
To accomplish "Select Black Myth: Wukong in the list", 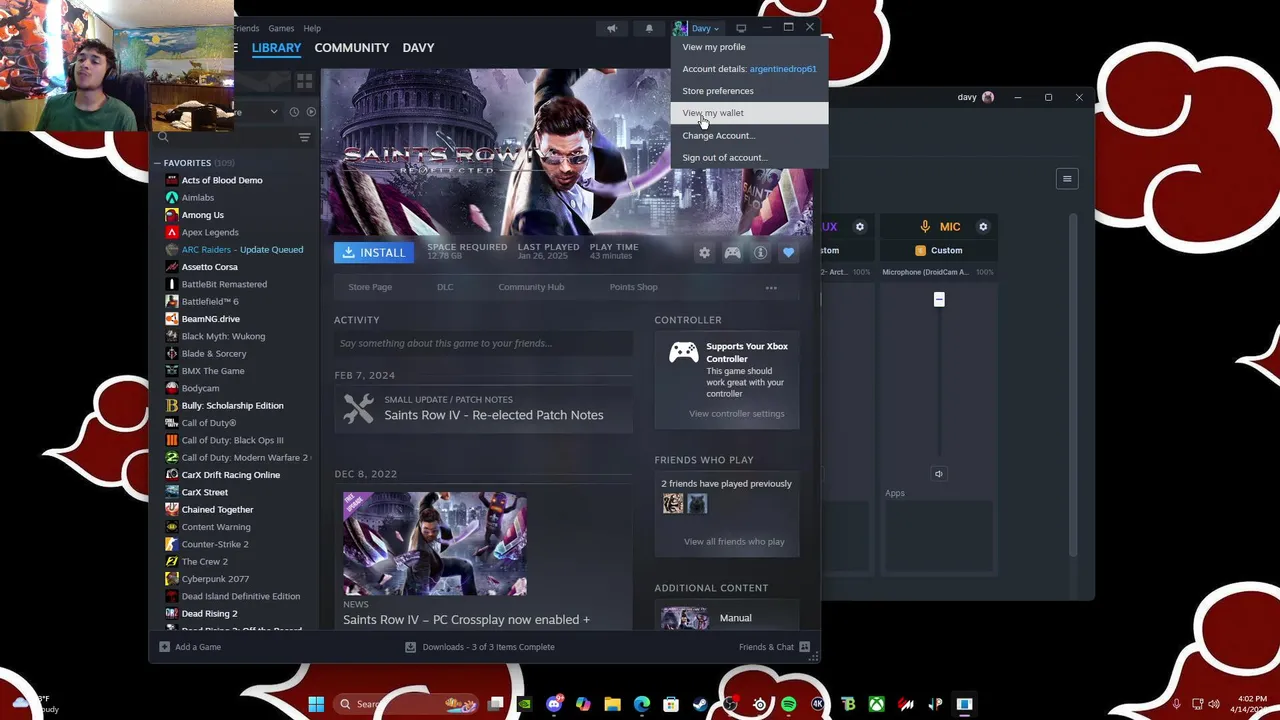I will pos(223,336).
